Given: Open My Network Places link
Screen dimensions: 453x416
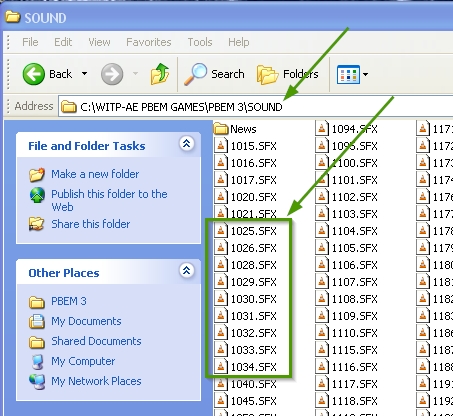Looking at the screenshot, I should (x=96, y=381).
